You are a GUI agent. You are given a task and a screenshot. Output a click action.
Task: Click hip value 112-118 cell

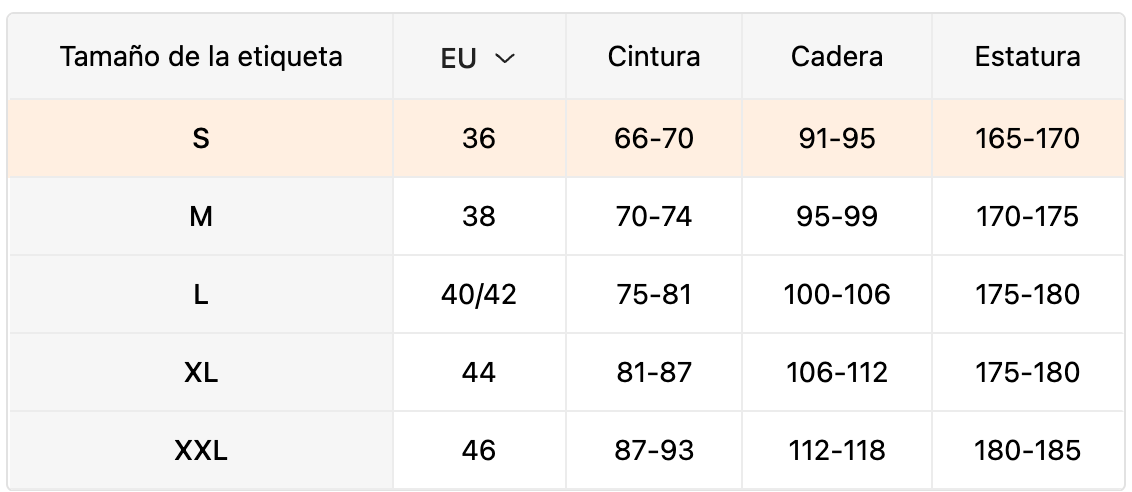pyautogui.click(x=837, y=450)
